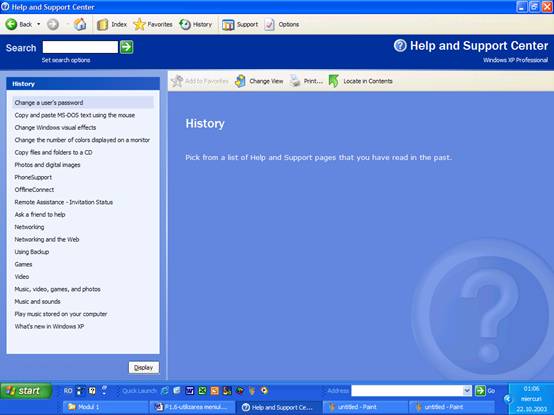Click the History toolbar button
The image size is (554, 415).
pos(195,24)
